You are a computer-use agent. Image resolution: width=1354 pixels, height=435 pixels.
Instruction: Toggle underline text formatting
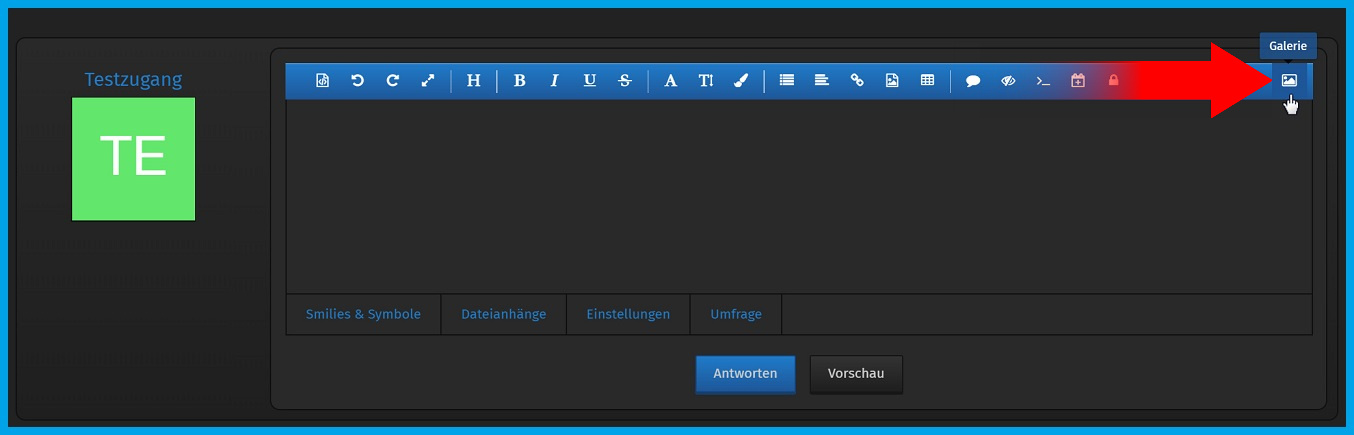[589, 81]
